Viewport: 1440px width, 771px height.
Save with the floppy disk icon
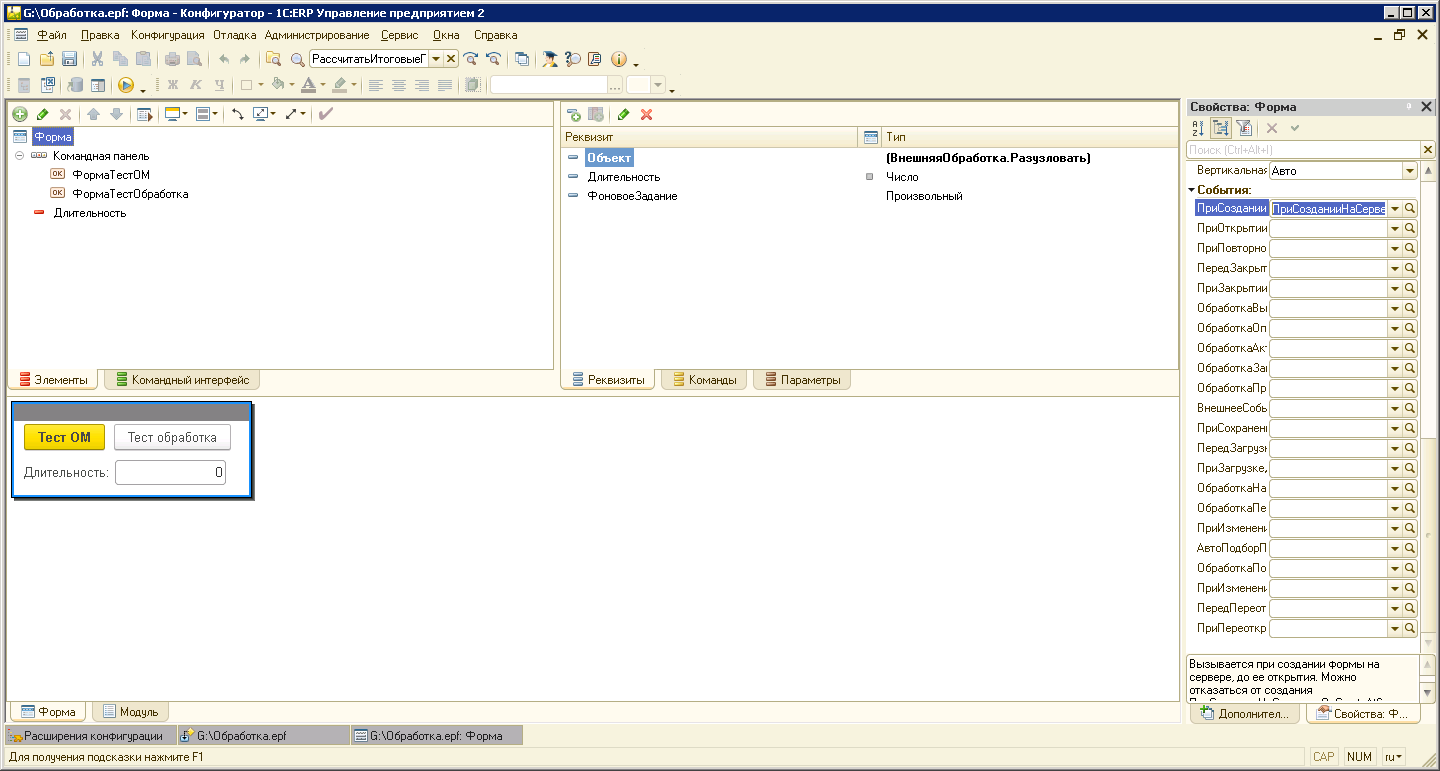click(70, 59)
